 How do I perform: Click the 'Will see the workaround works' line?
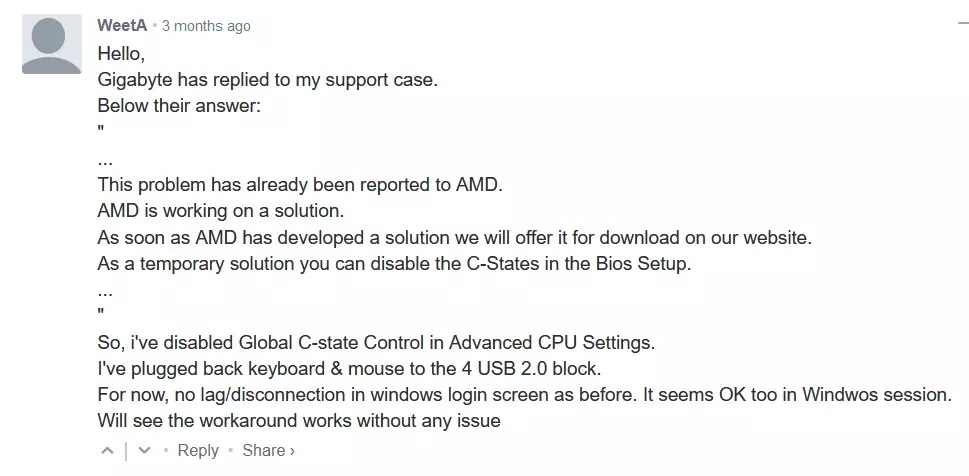(x=299, y=421)
